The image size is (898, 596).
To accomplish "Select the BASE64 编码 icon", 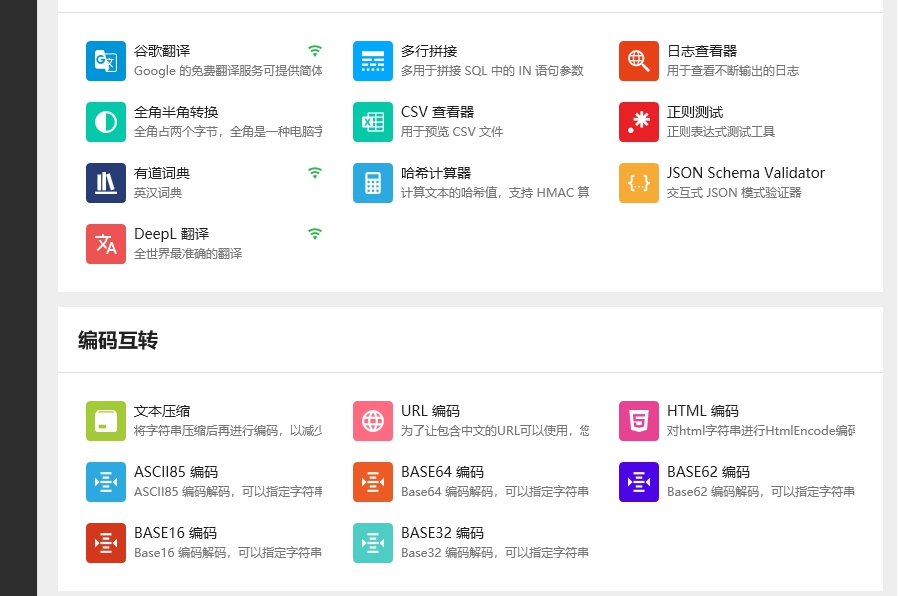I will click(x=372, y=482).
